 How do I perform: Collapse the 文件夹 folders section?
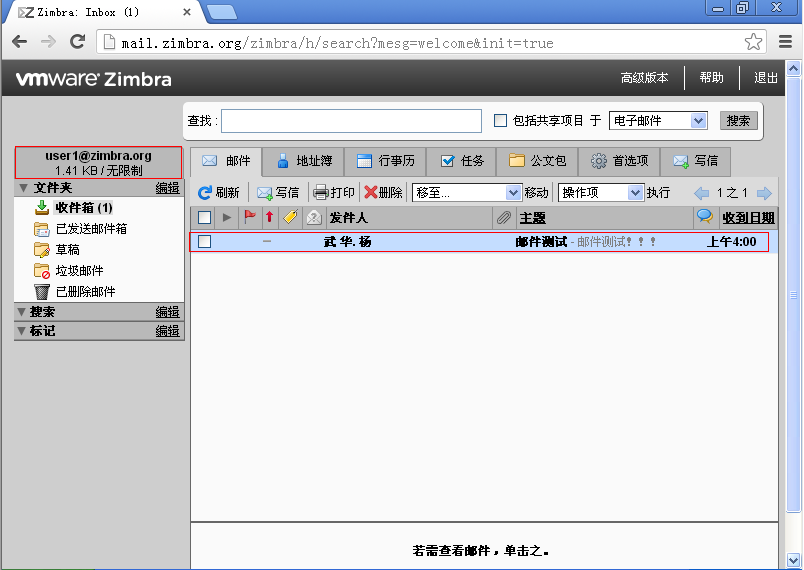click(23, 188)
